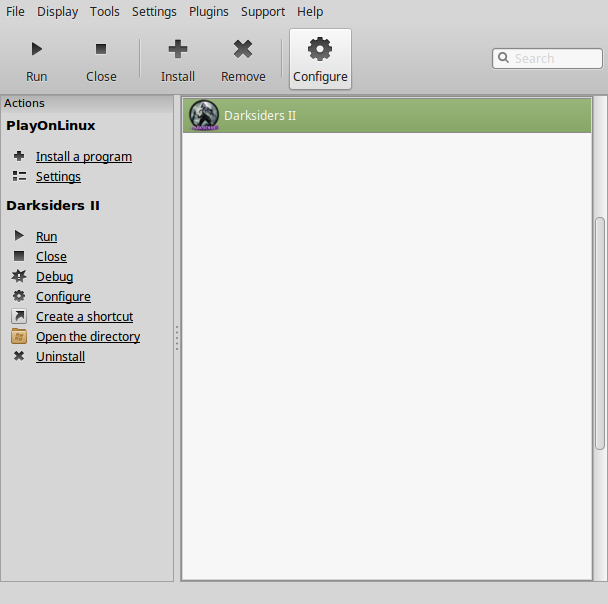
Task: Open the Debug link
Action: pyautogui.click(x=55, y=277)
